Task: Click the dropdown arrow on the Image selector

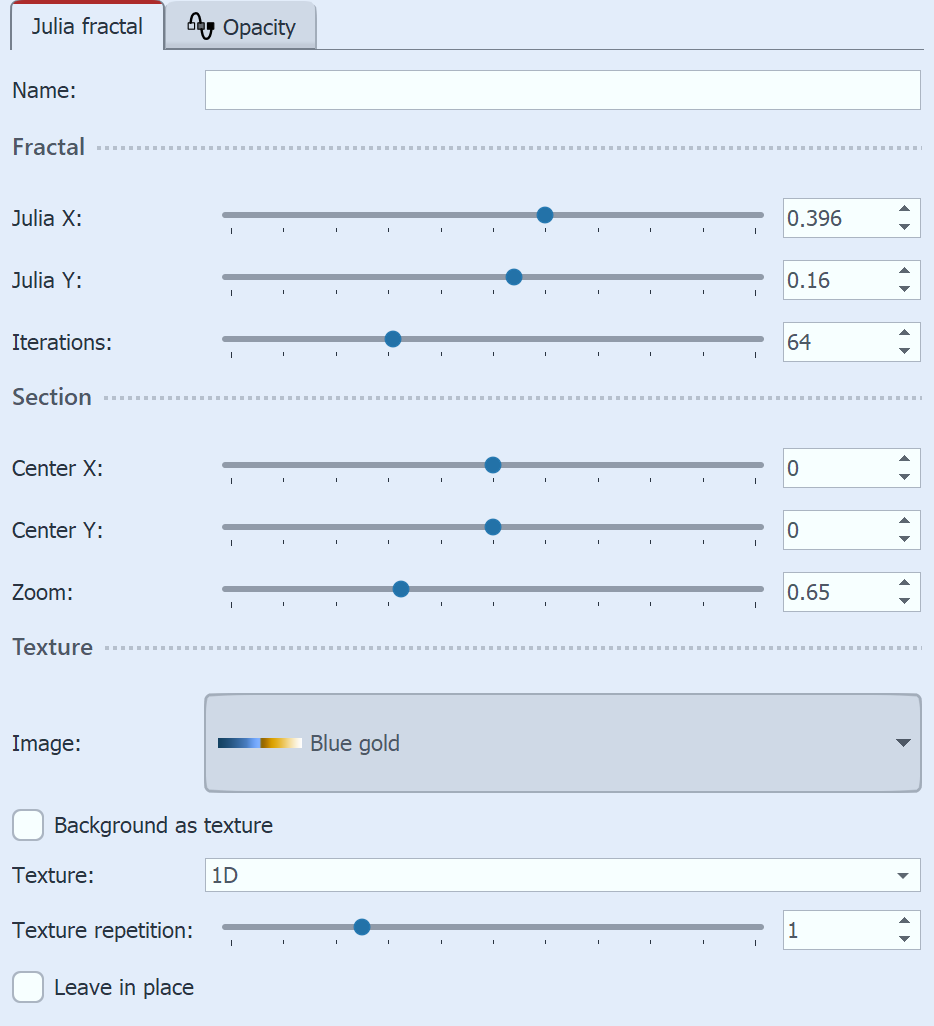Action: point(902,743)
